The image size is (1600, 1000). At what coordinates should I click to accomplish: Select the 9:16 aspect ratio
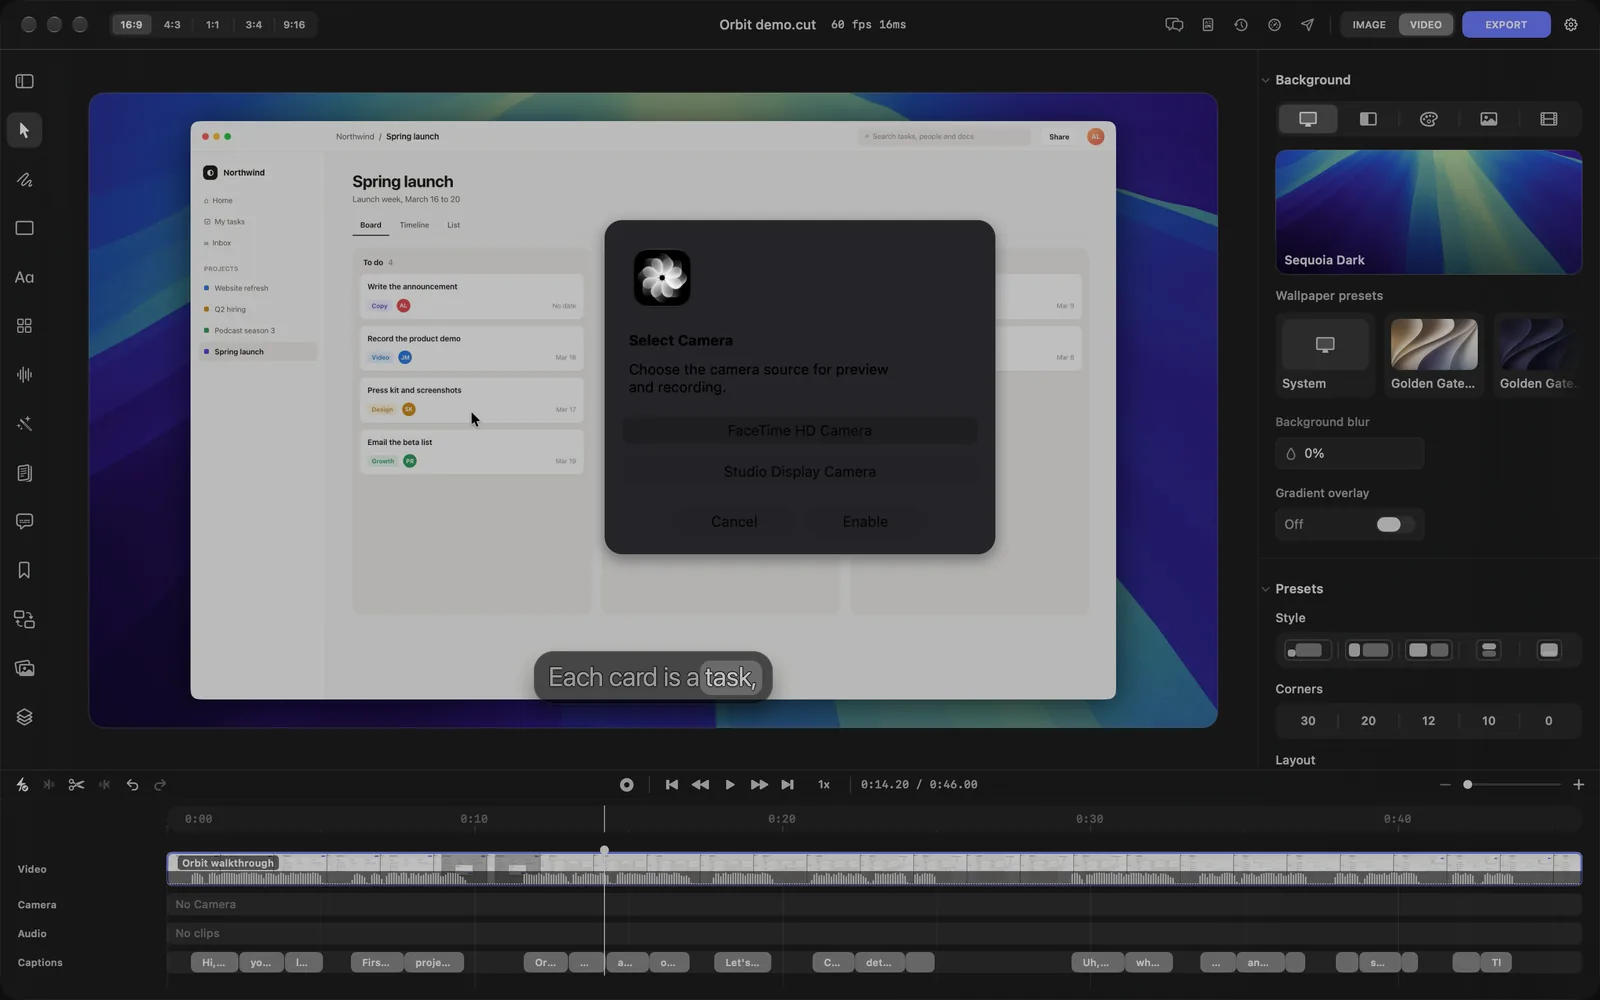point(294,25)
